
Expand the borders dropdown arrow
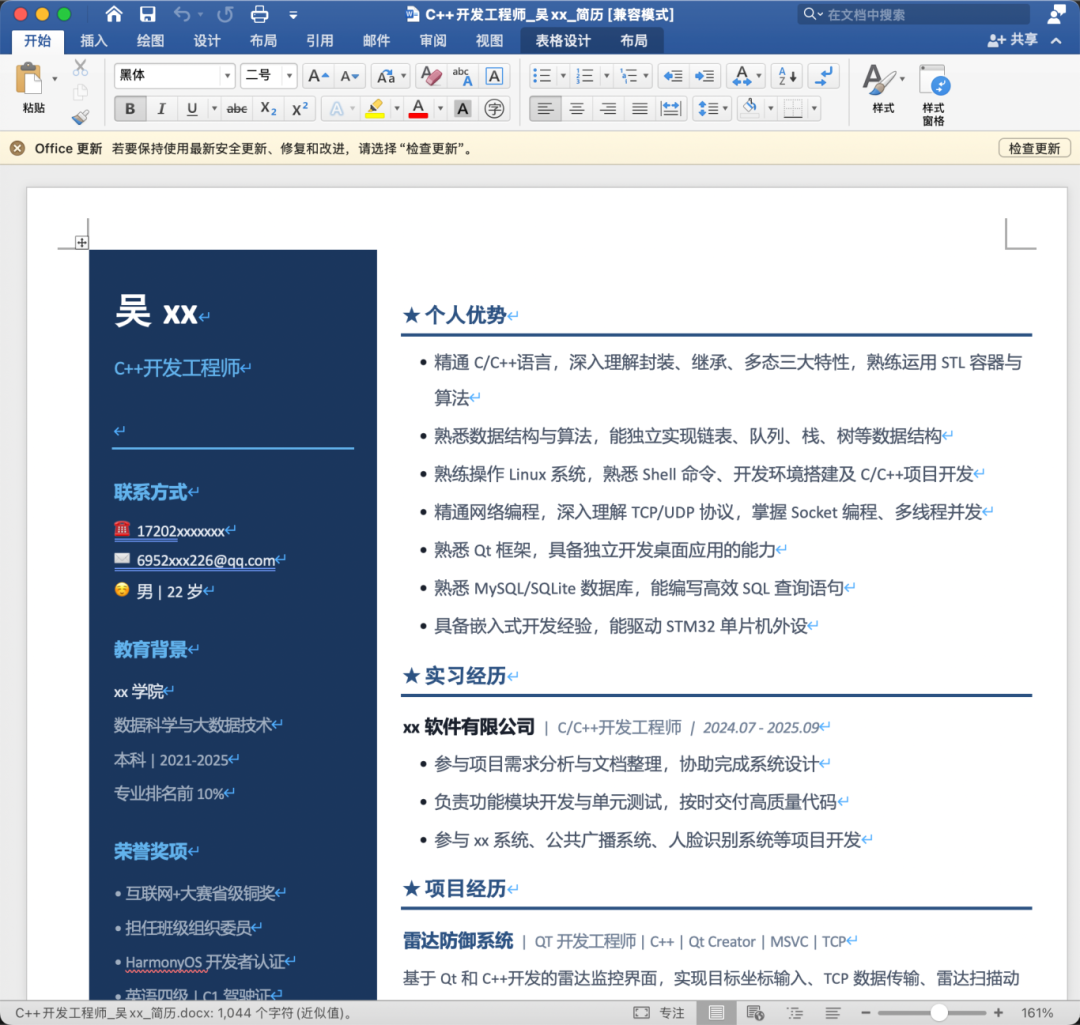point(814,108)
